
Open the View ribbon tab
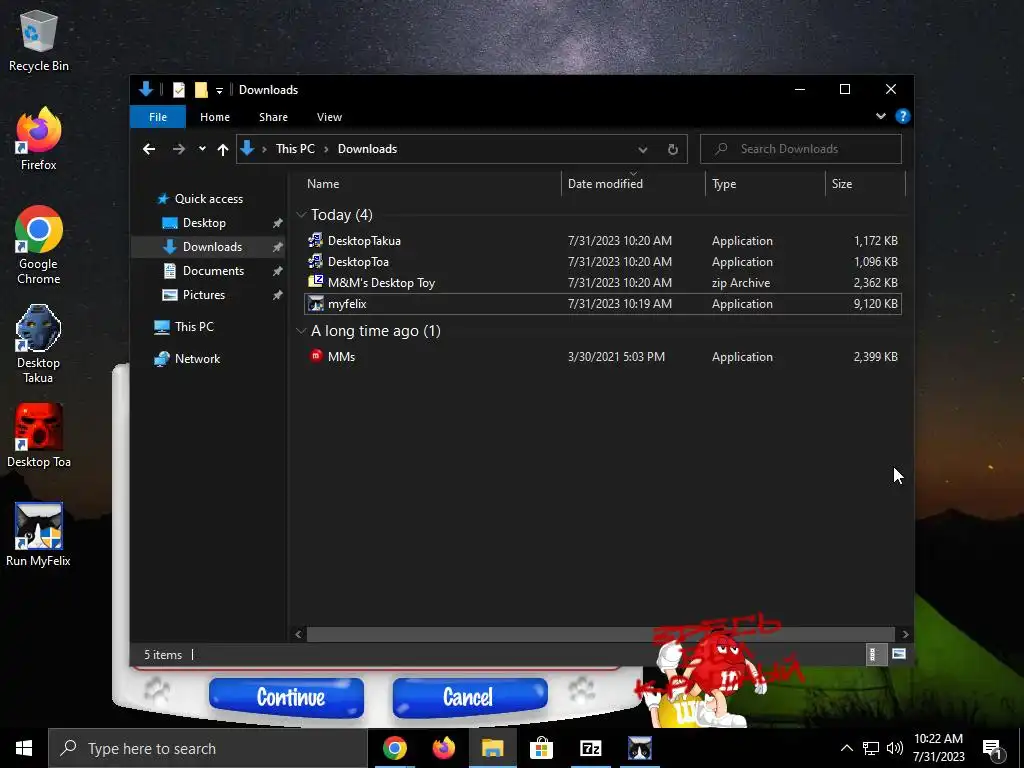pos(329,117)
